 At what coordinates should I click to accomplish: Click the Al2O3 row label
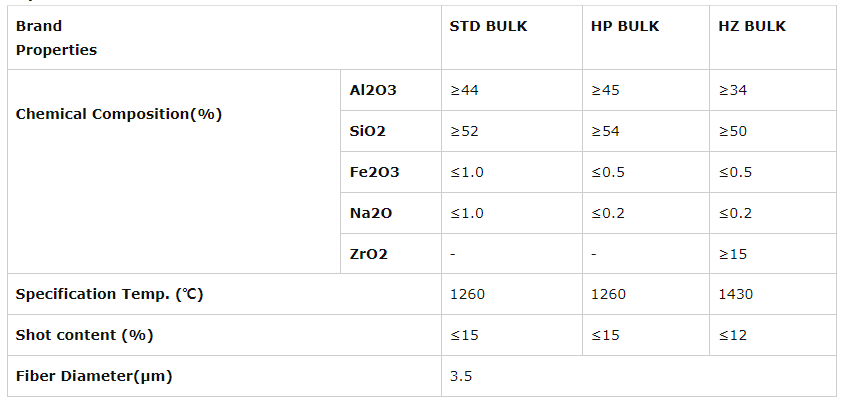coord(373,91)
